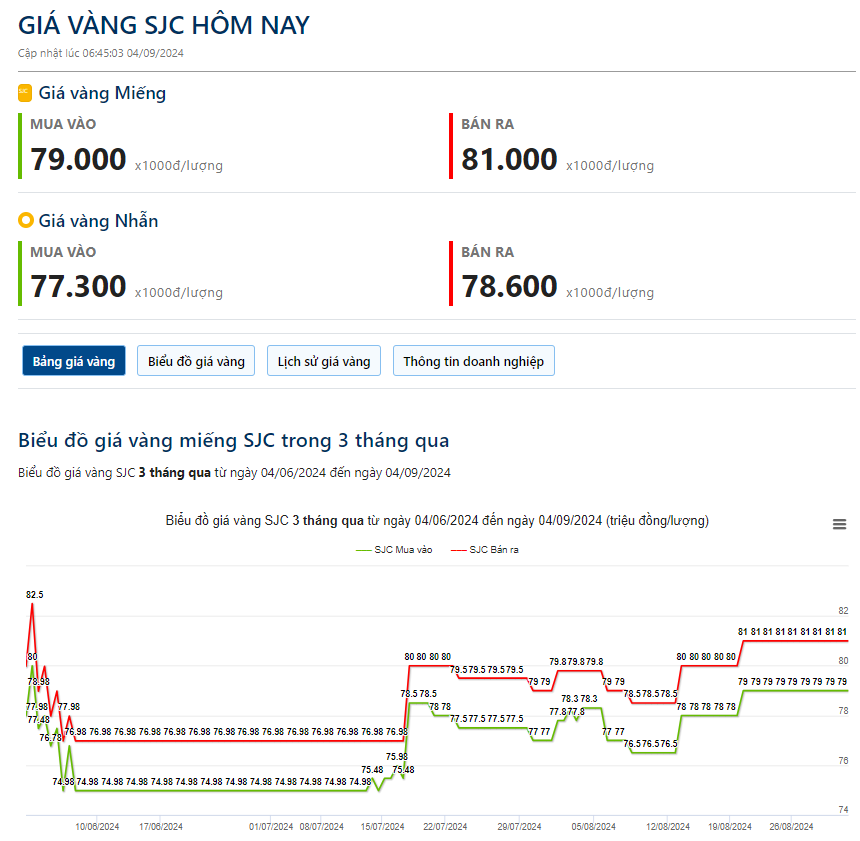Click the gold ring icon beside Giá vàng Nhẫn

(25, 220)
